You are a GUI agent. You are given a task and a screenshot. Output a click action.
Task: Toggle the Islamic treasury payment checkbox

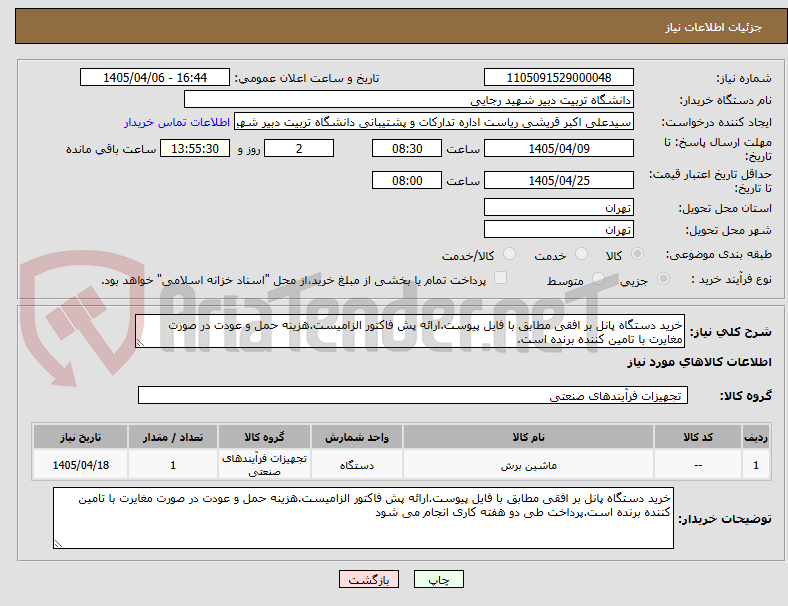(501, 278)
